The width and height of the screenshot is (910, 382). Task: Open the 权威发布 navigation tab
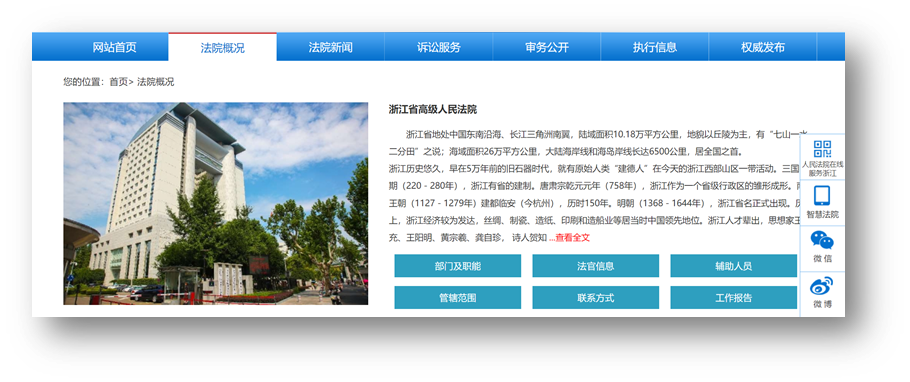pyautogui.click(x=763, y=48)
